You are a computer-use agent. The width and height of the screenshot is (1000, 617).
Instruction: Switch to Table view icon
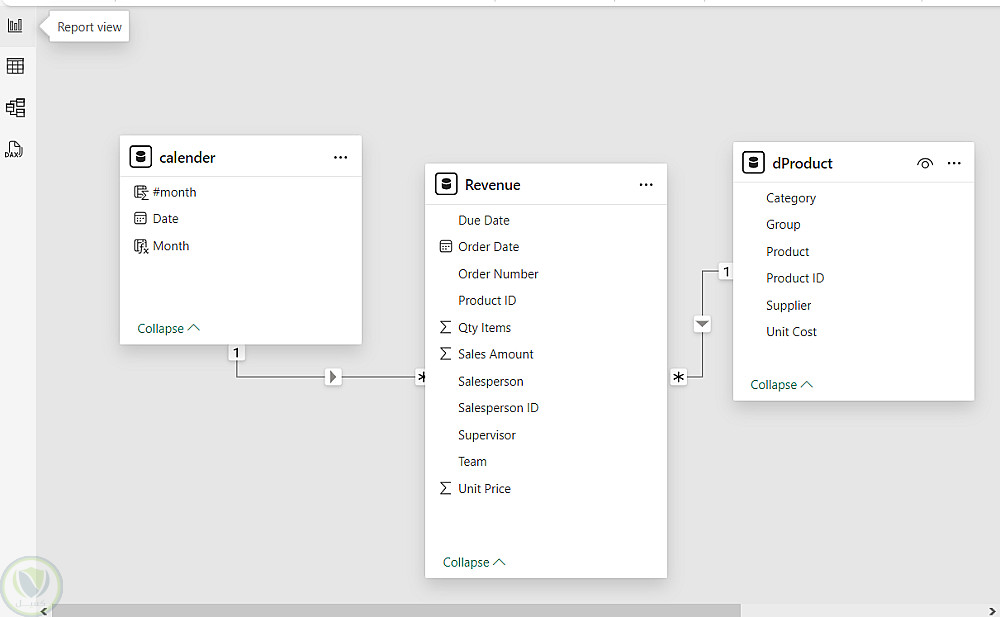pyautogui.click(x=15, y=66)
